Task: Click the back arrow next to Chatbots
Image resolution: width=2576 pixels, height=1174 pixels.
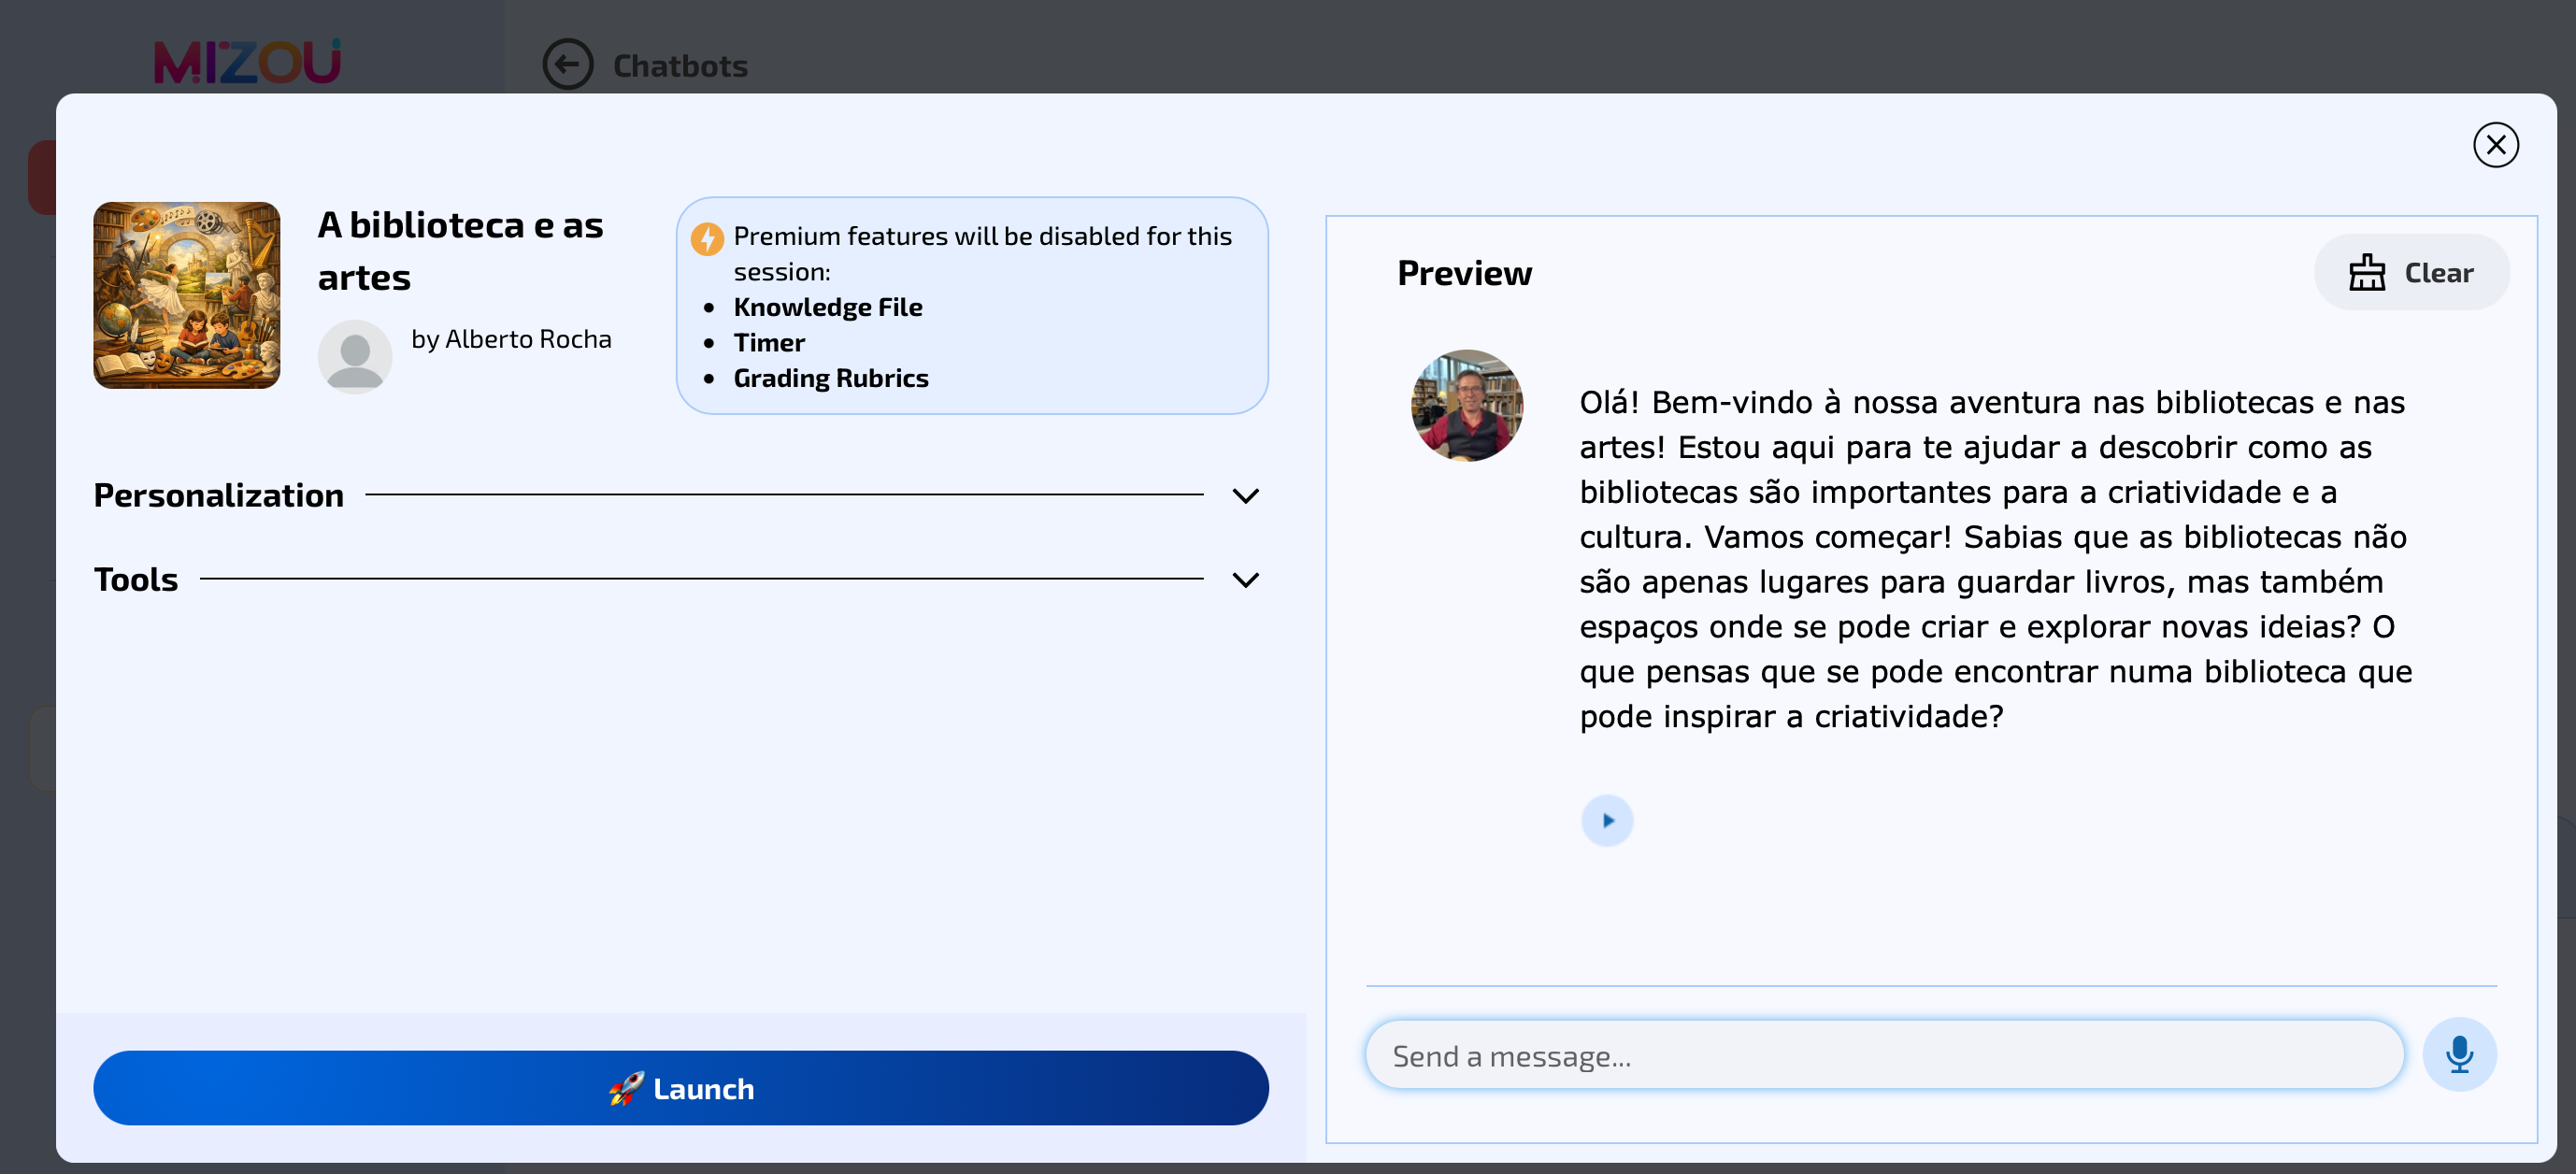Action: tap(567, 65)
